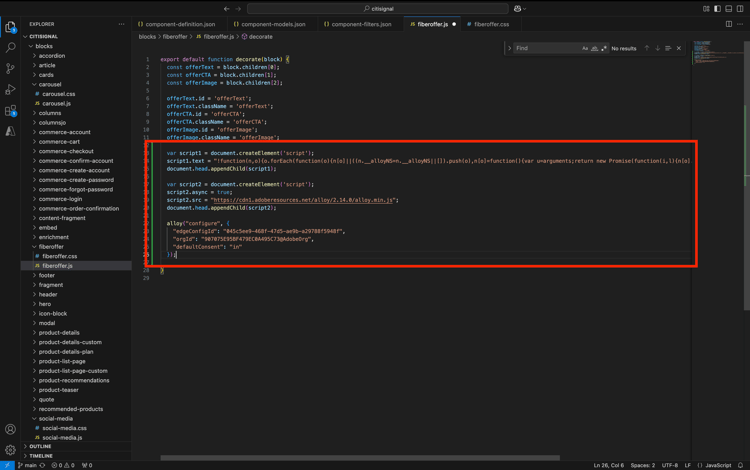750x470 pixels.
Task: Toggle Match Whole Word in Find
Action: (x=594, y=48)
